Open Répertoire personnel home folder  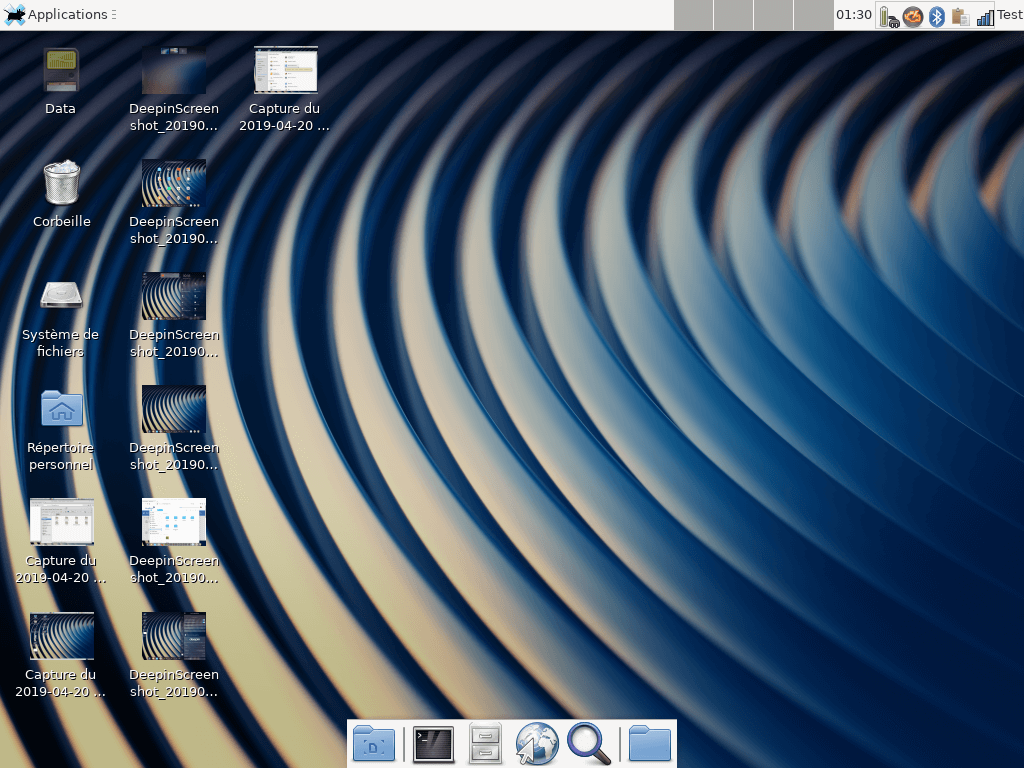(62, 409)
